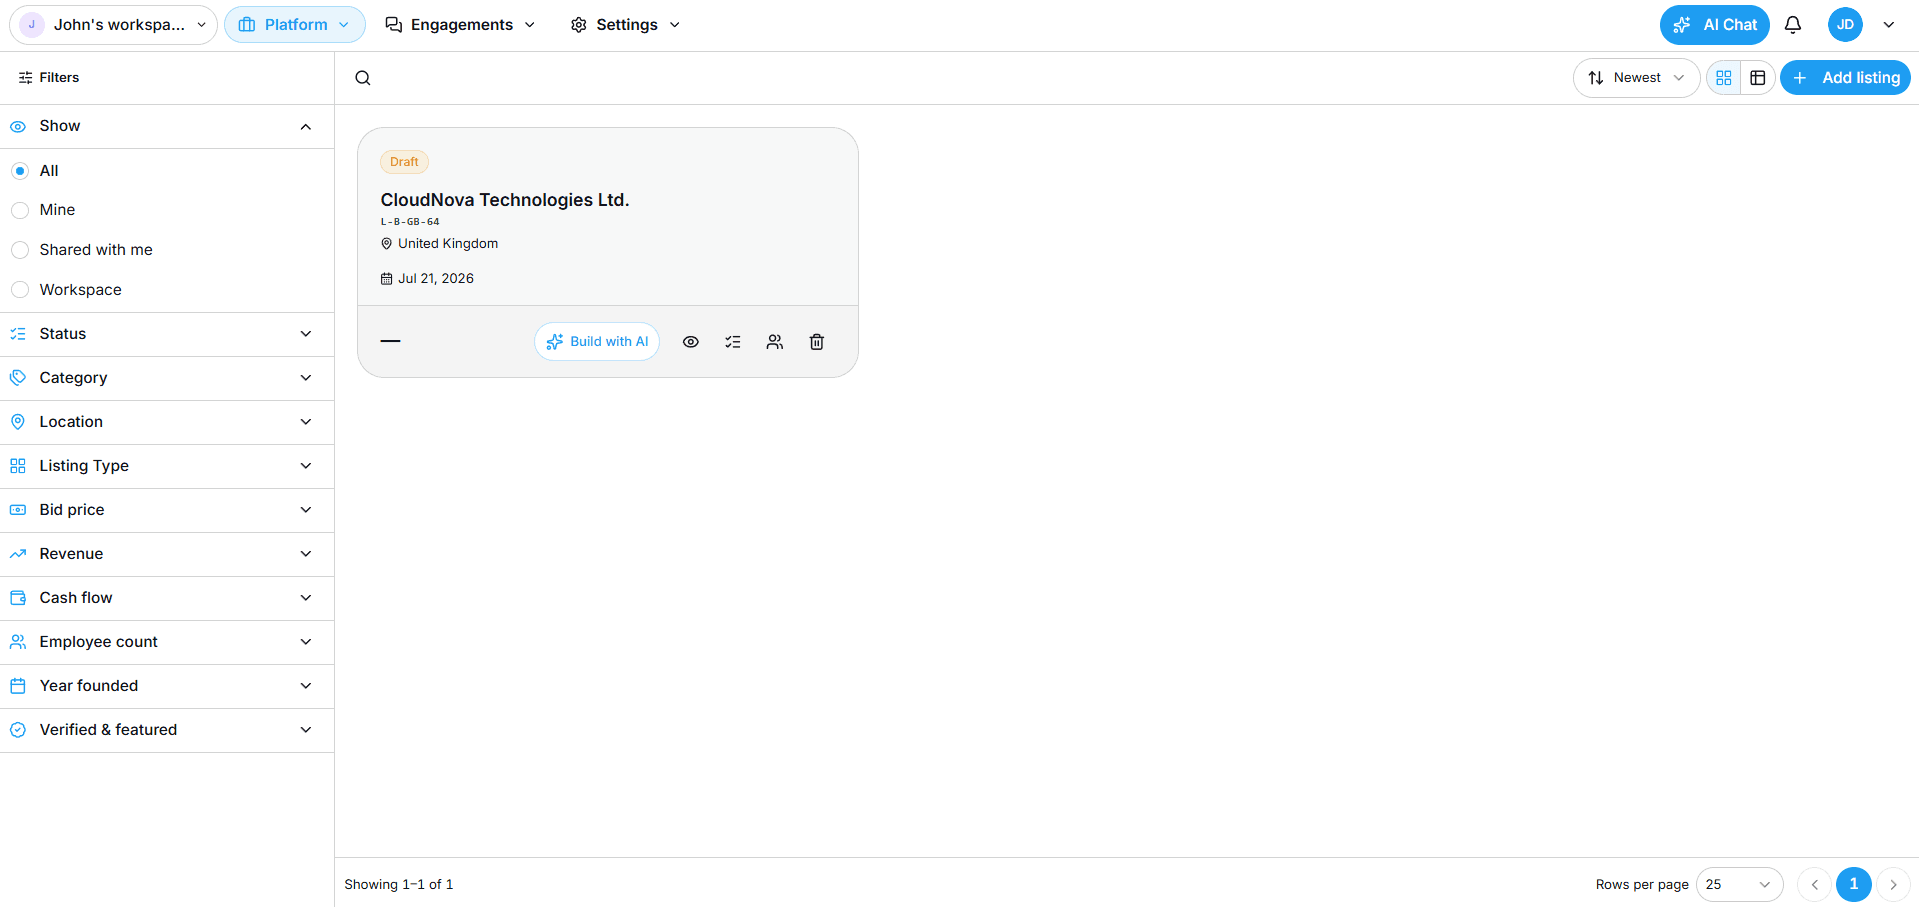Click Add listing button
Screen dimensions: 1919x907
point(1845,78)
